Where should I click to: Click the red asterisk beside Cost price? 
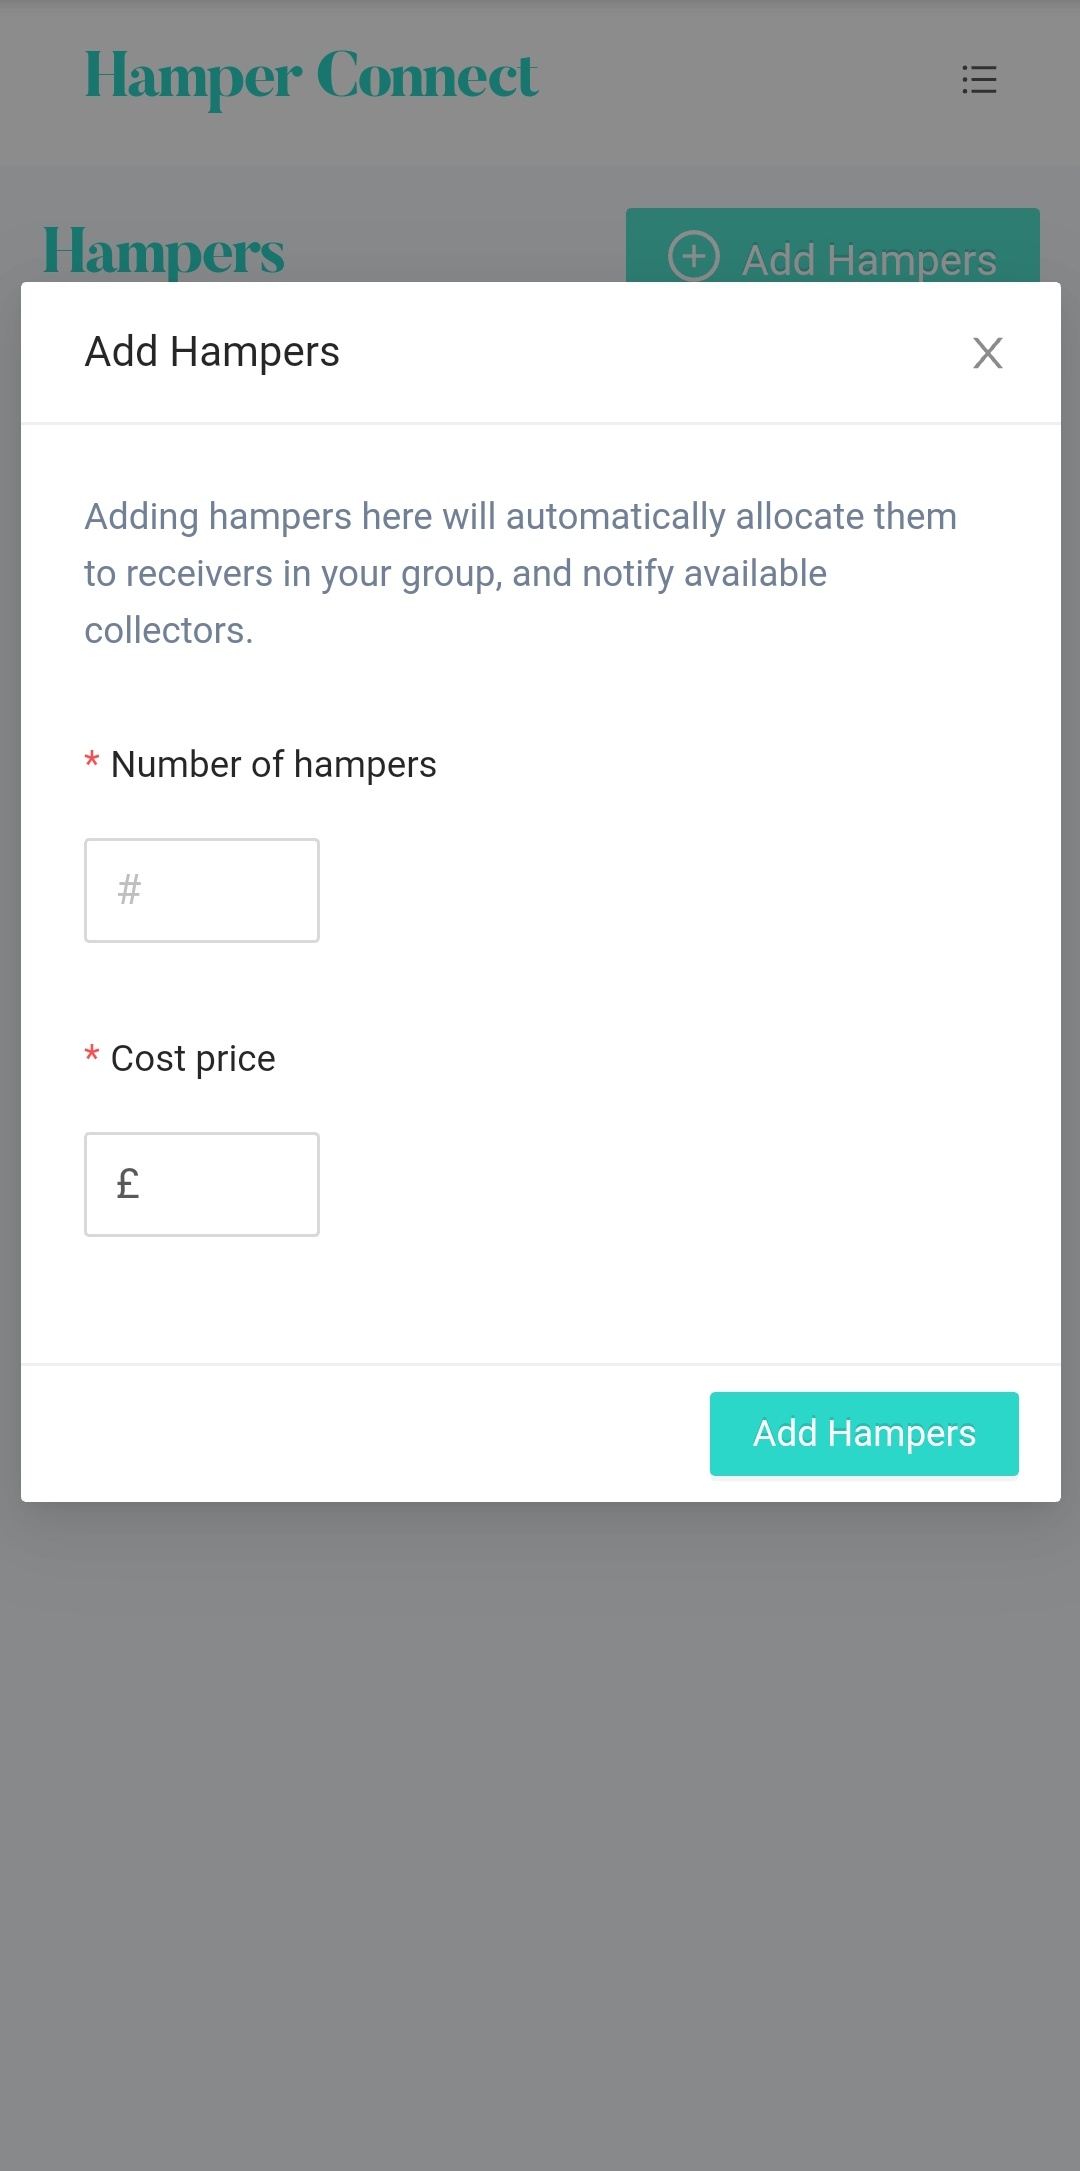92,1056
